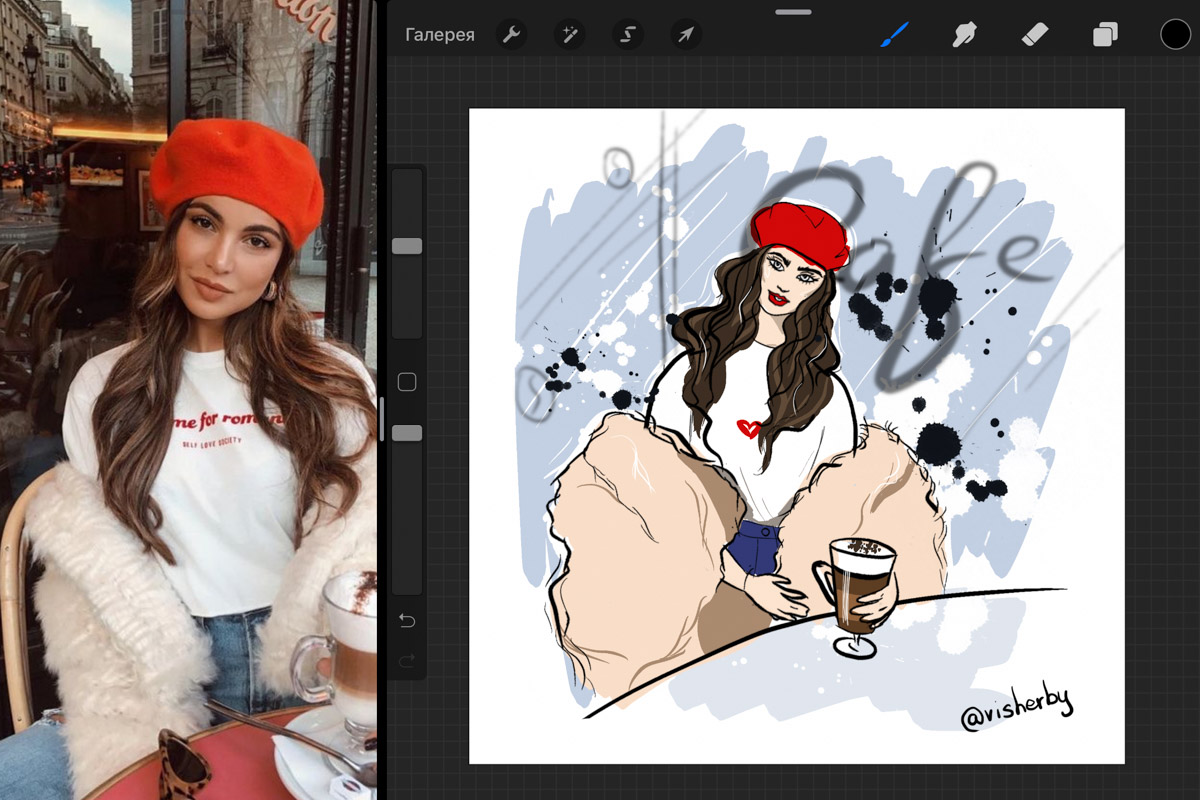Undo last stroke with sidebar arrow
The image size is (1200, 800).
(x=406, y=619)
